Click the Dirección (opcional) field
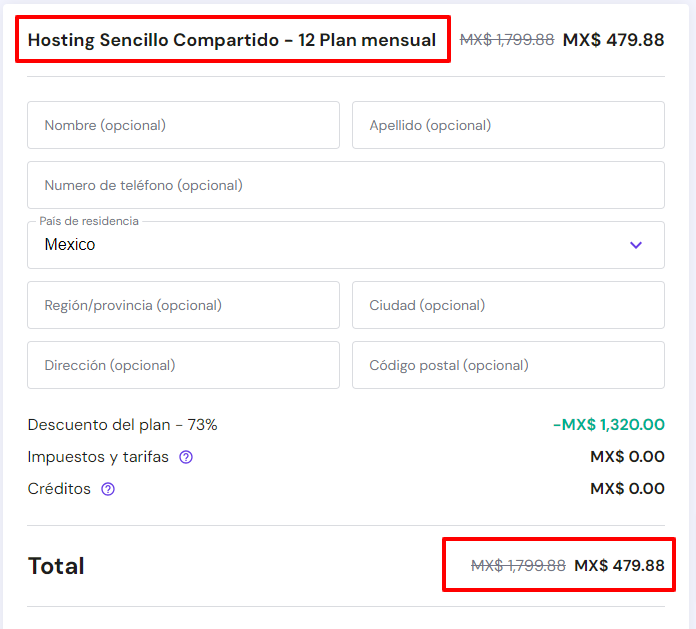 [183, 365]
